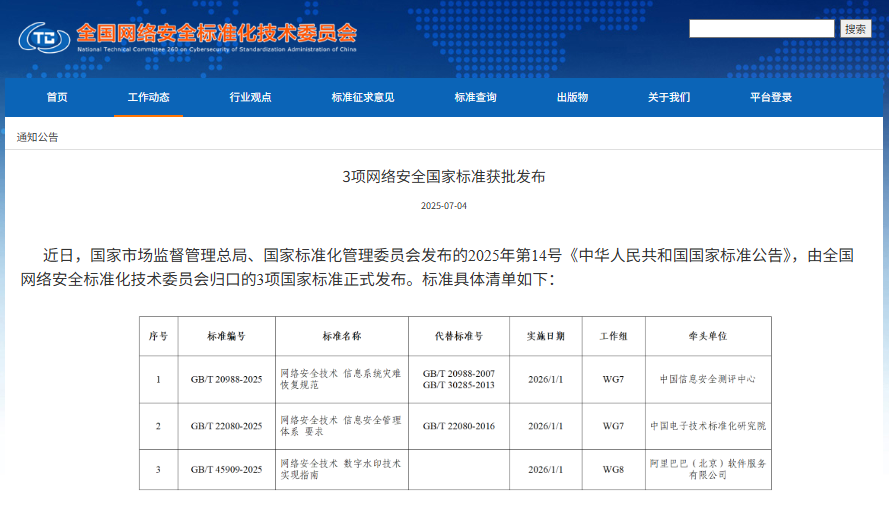The height and width of the screenshot is (516, 889).
Task: Click the article title 3项网络安全国家标准获批发布
Action: coord(444,177)
